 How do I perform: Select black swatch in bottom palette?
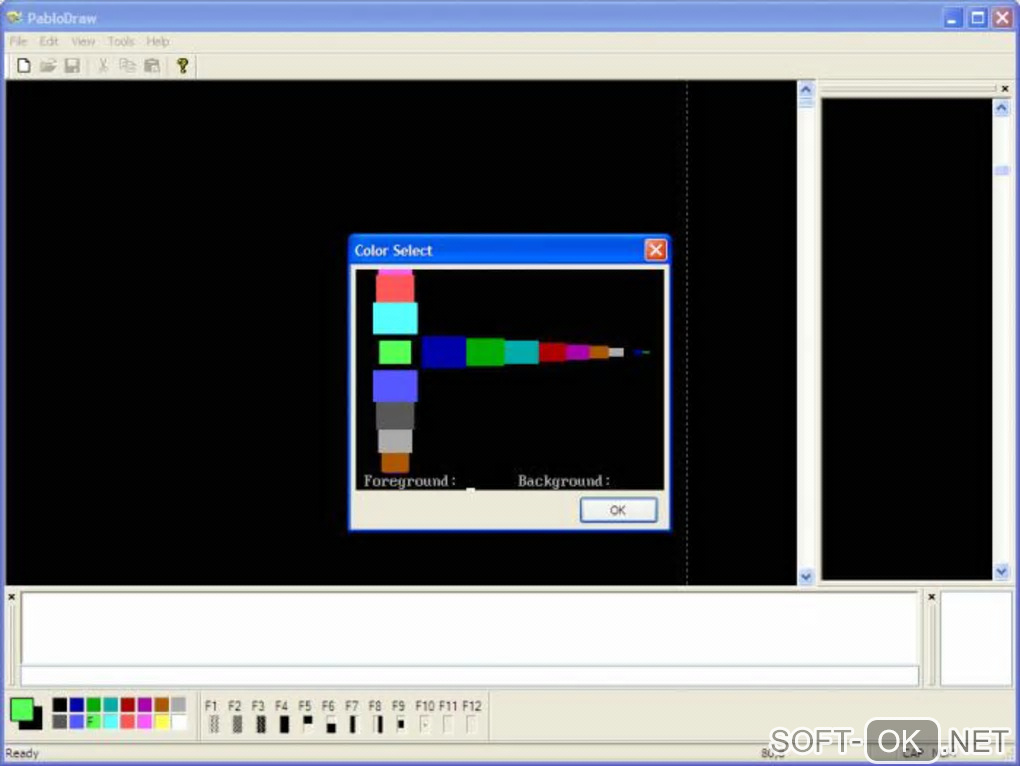pos(59,704)
